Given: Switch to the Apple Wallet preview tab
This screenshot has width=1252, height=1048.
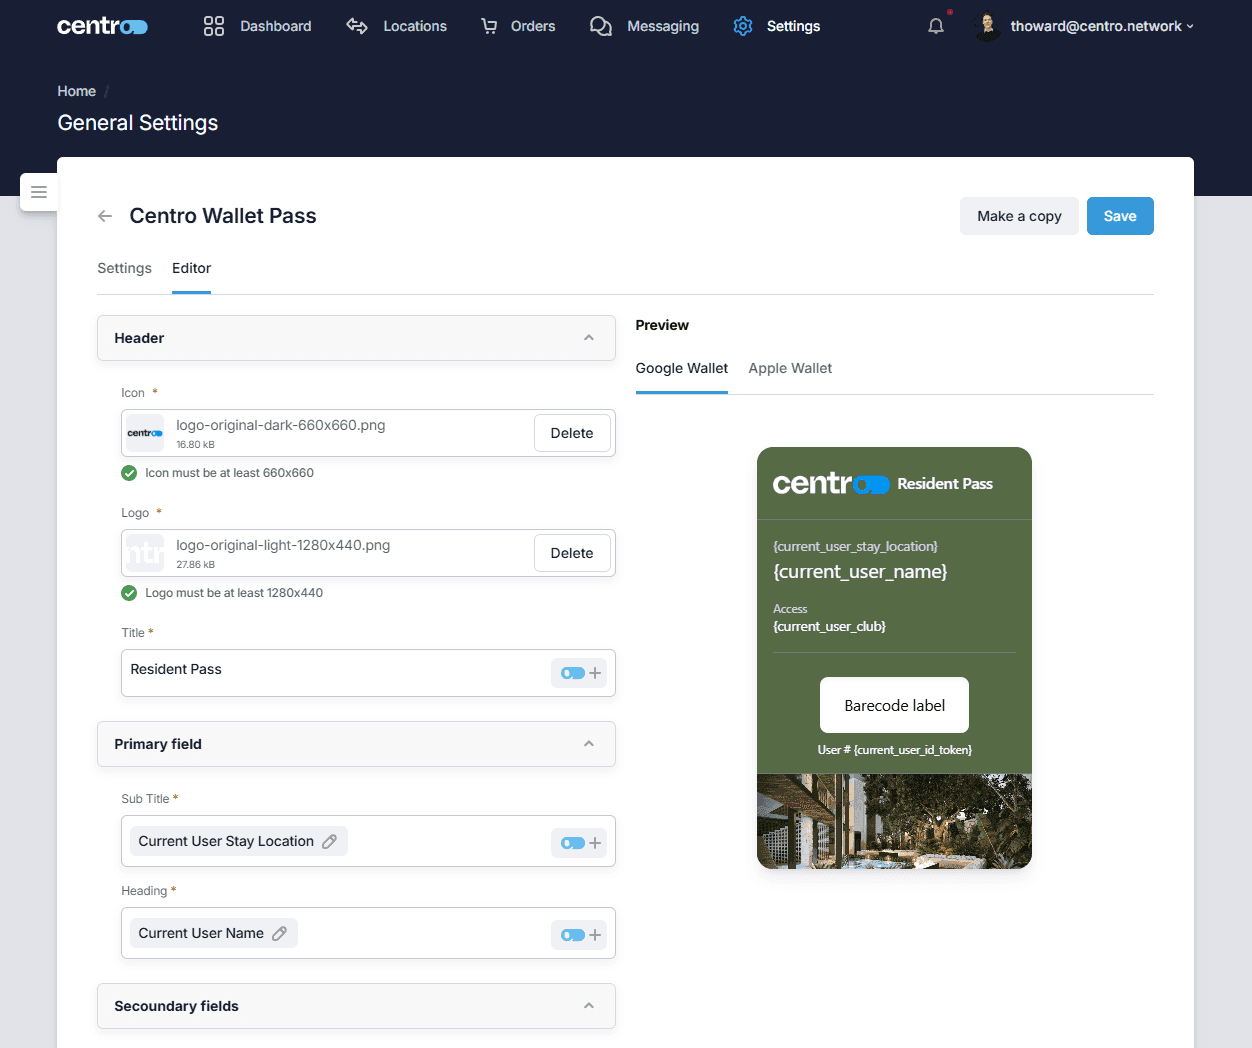Looking at the screenshot, I should click(790, 368).
